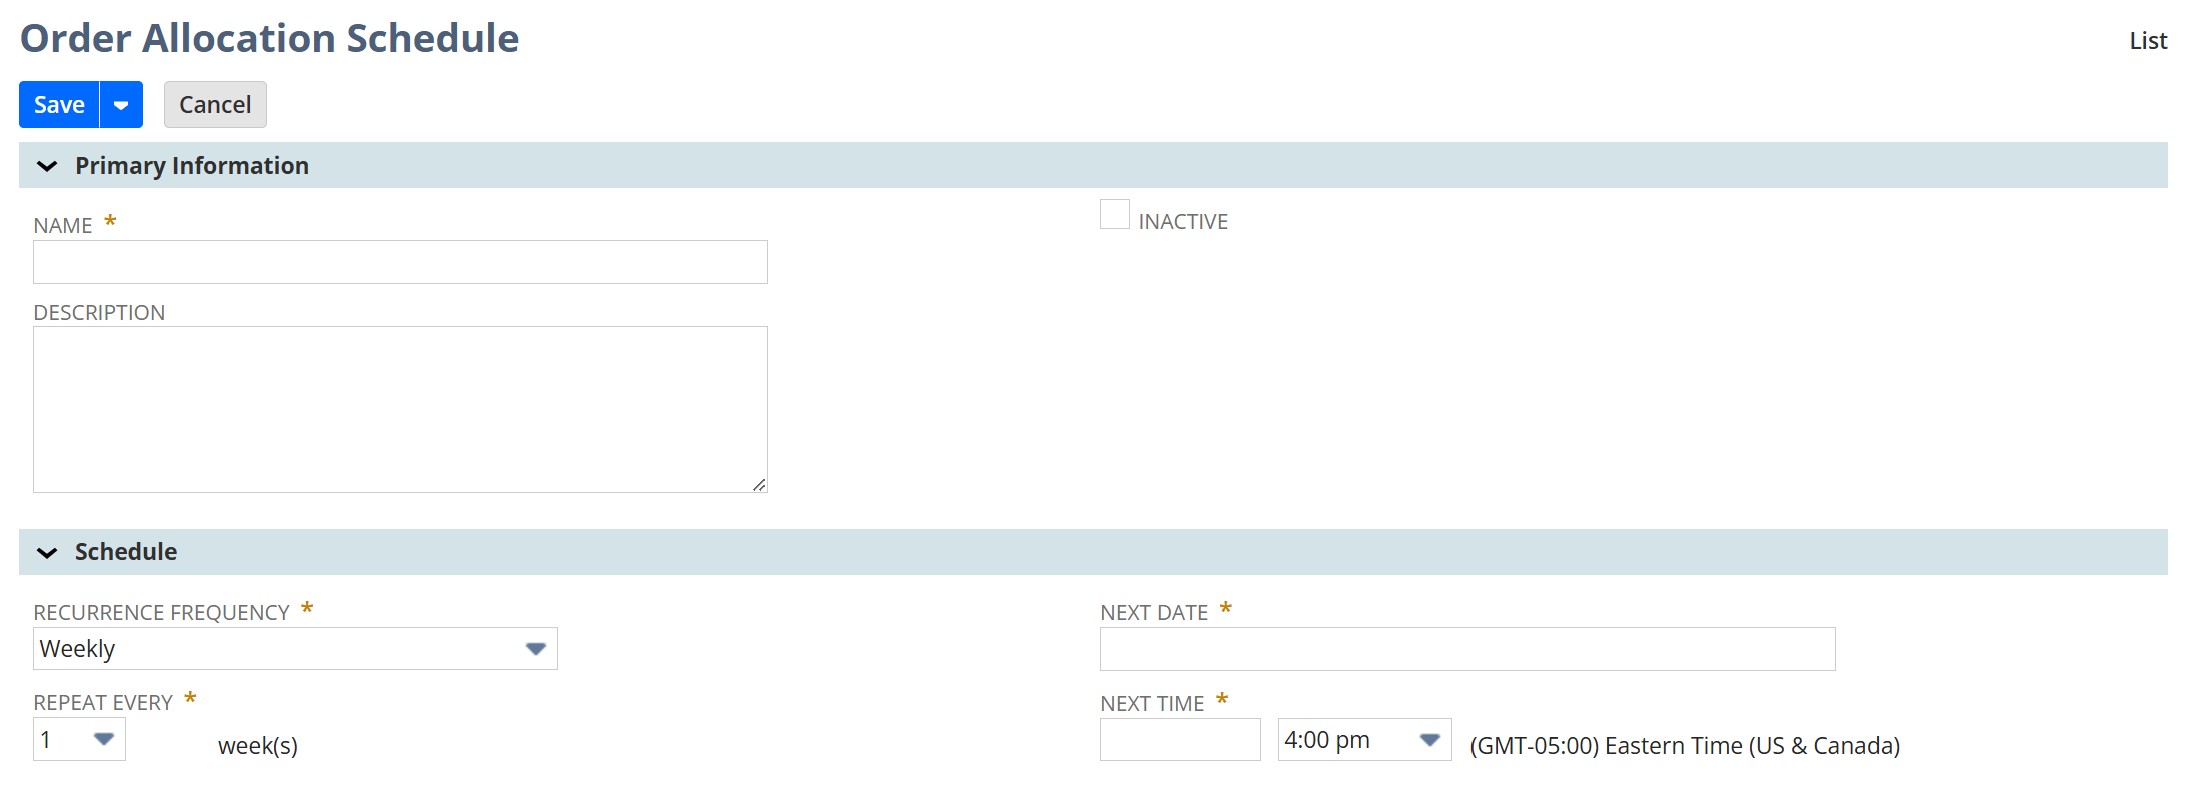The height and width of the screenshot is (789, 2199).
Task: Click the Schedule section header
Action: pyautogui.click(x=126, y=552)
